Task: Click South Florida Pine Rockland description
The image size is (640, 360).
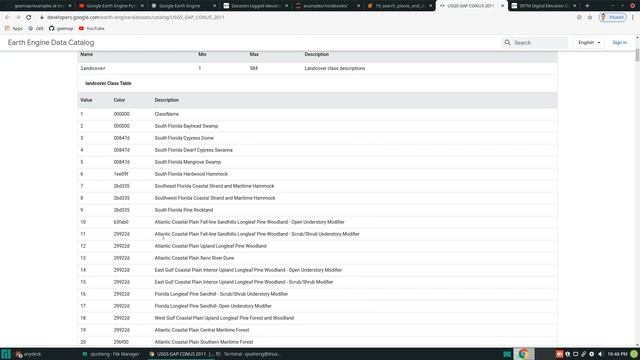Action: (x=184, y=210)
